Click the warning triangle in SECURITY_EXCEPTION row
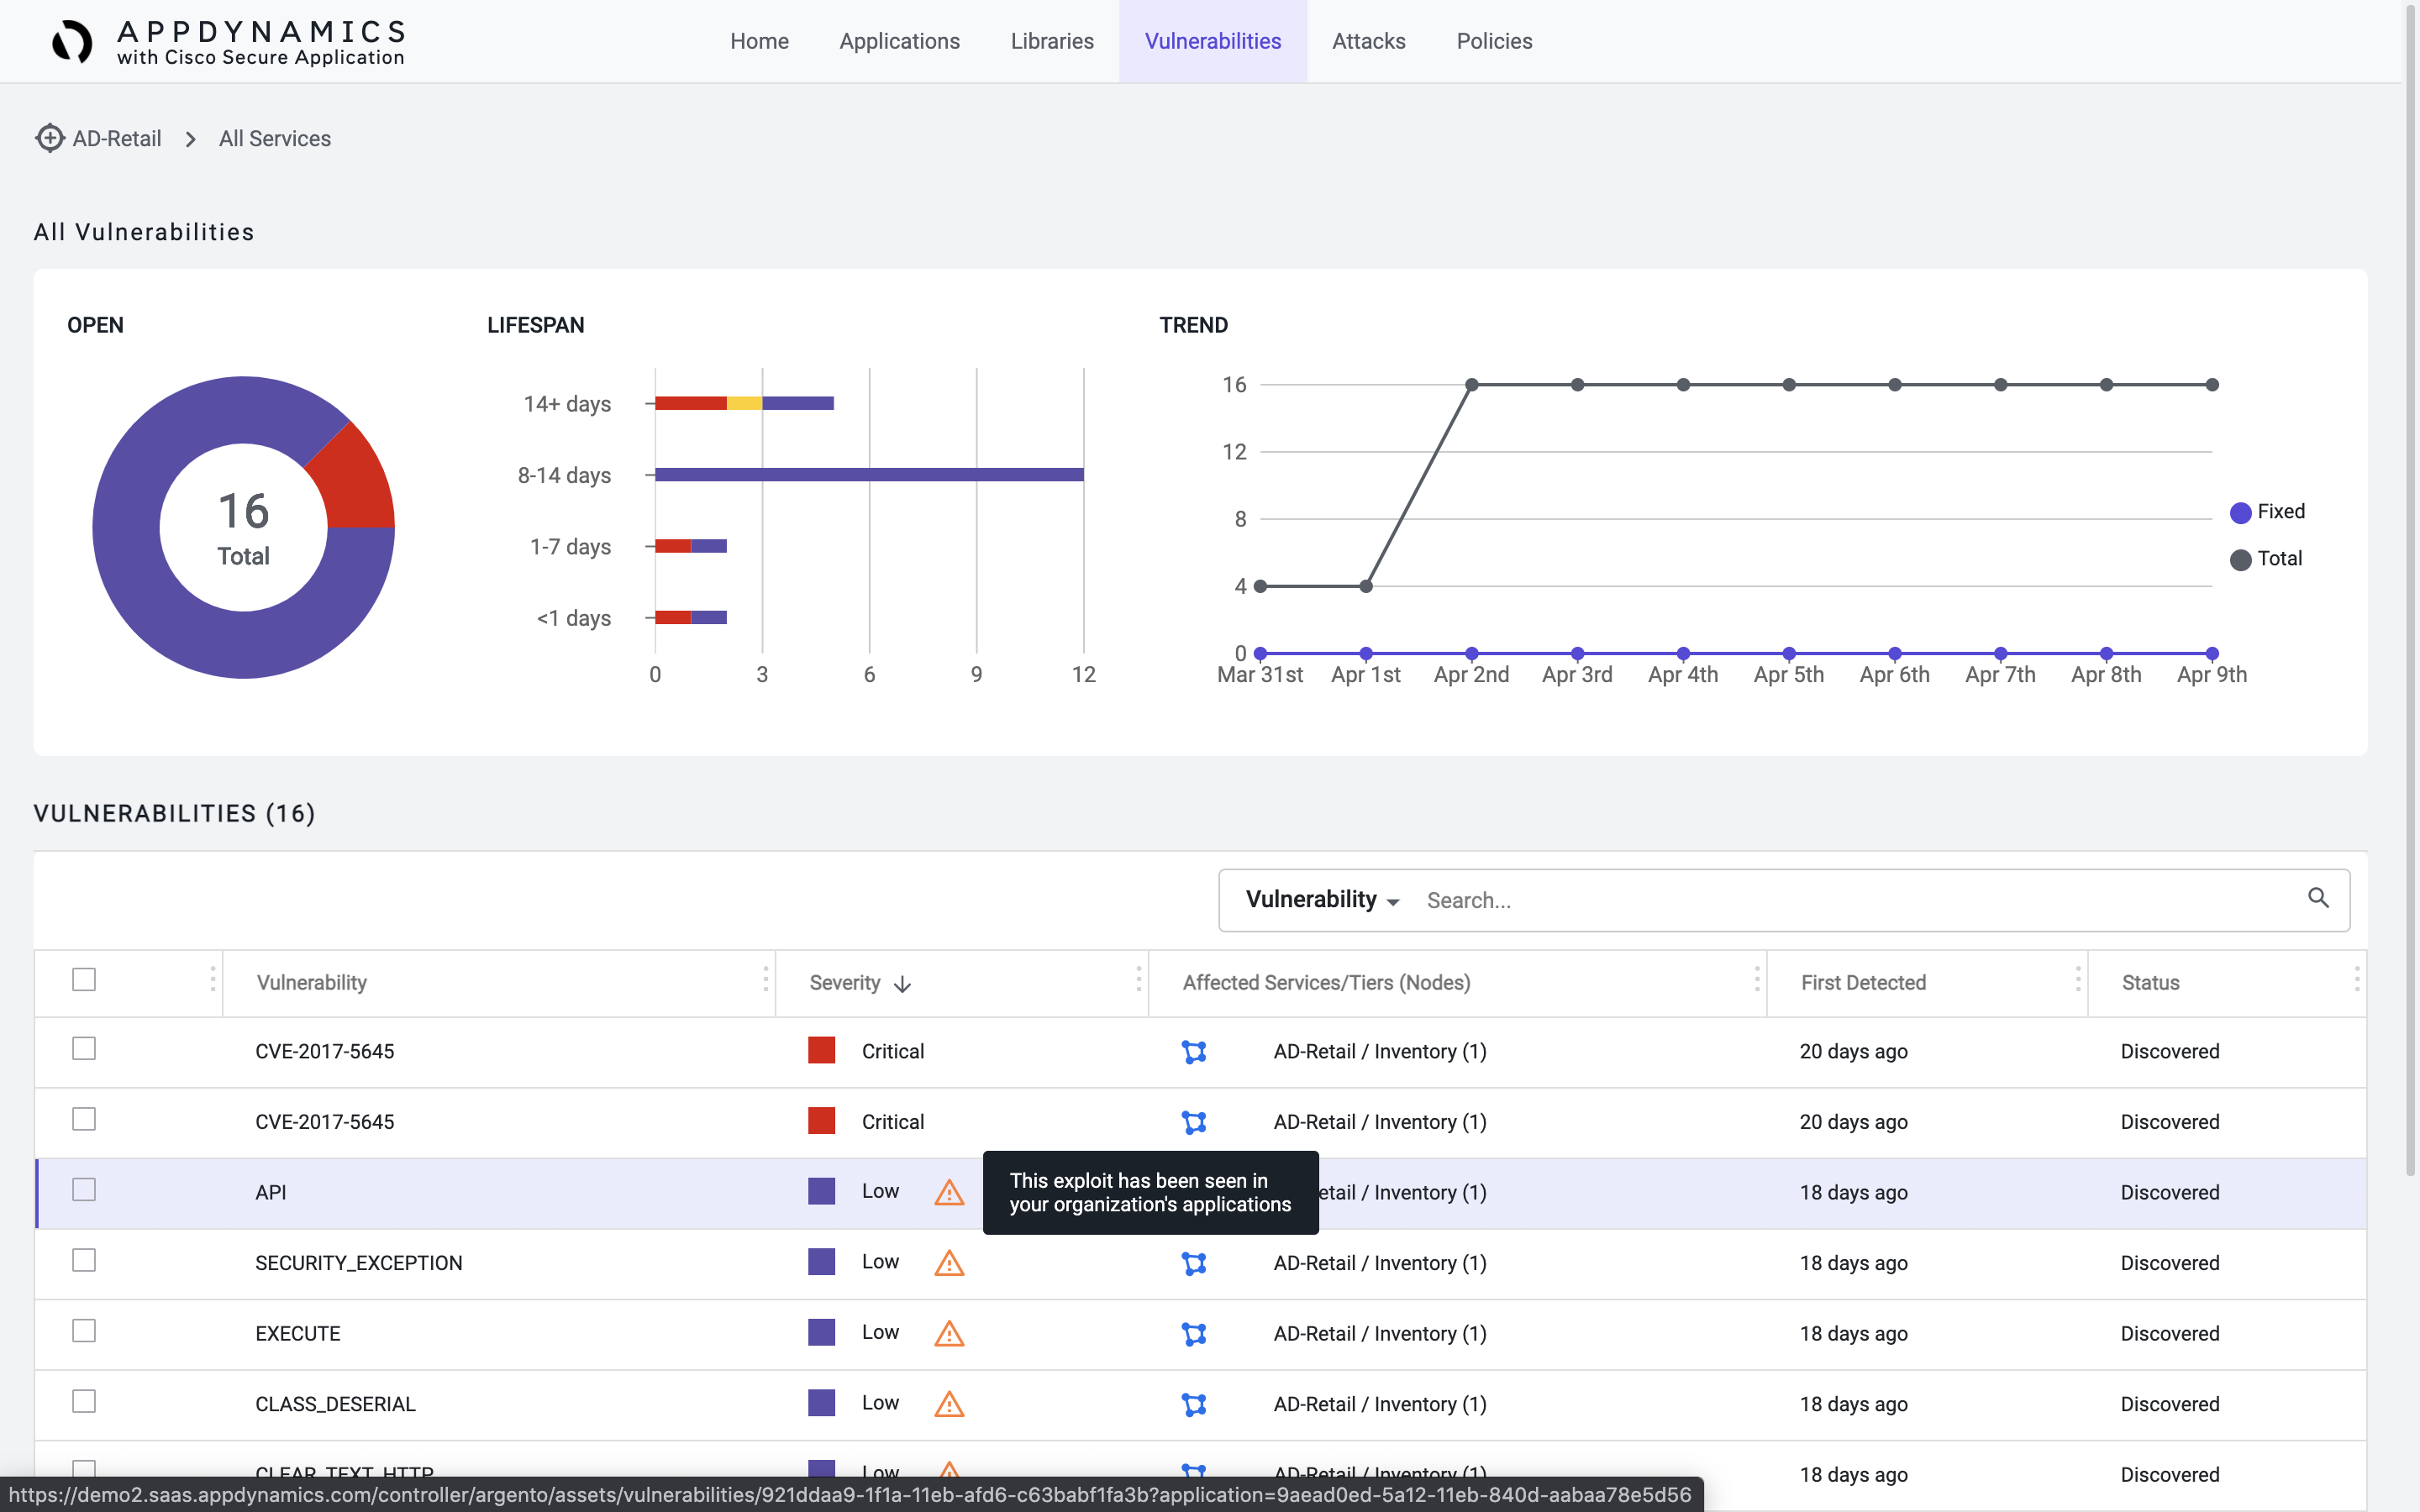The height and width of the screenshot is (1512, 2420). pos(949,1263)
